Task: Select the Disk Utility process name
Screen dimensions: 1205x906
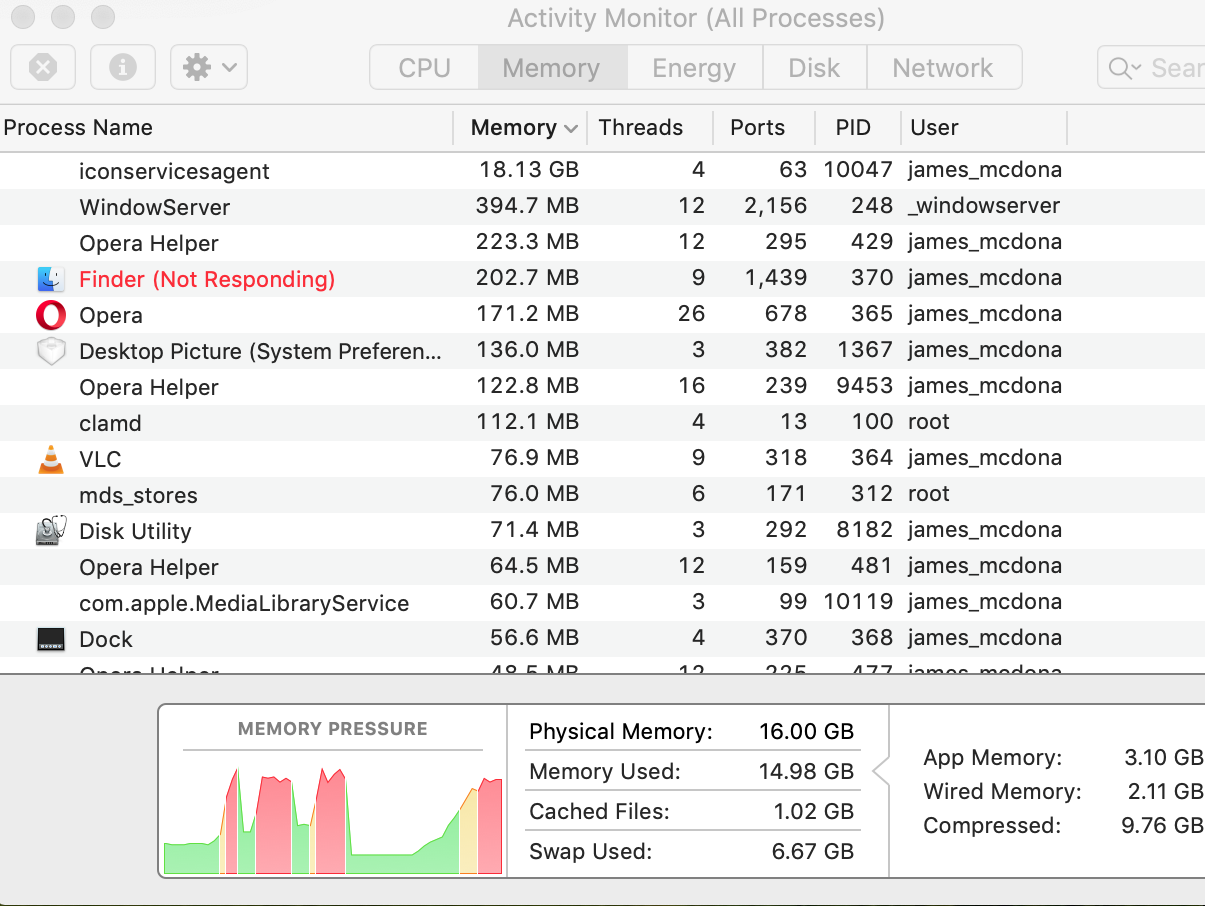Action: click(135, 532)
